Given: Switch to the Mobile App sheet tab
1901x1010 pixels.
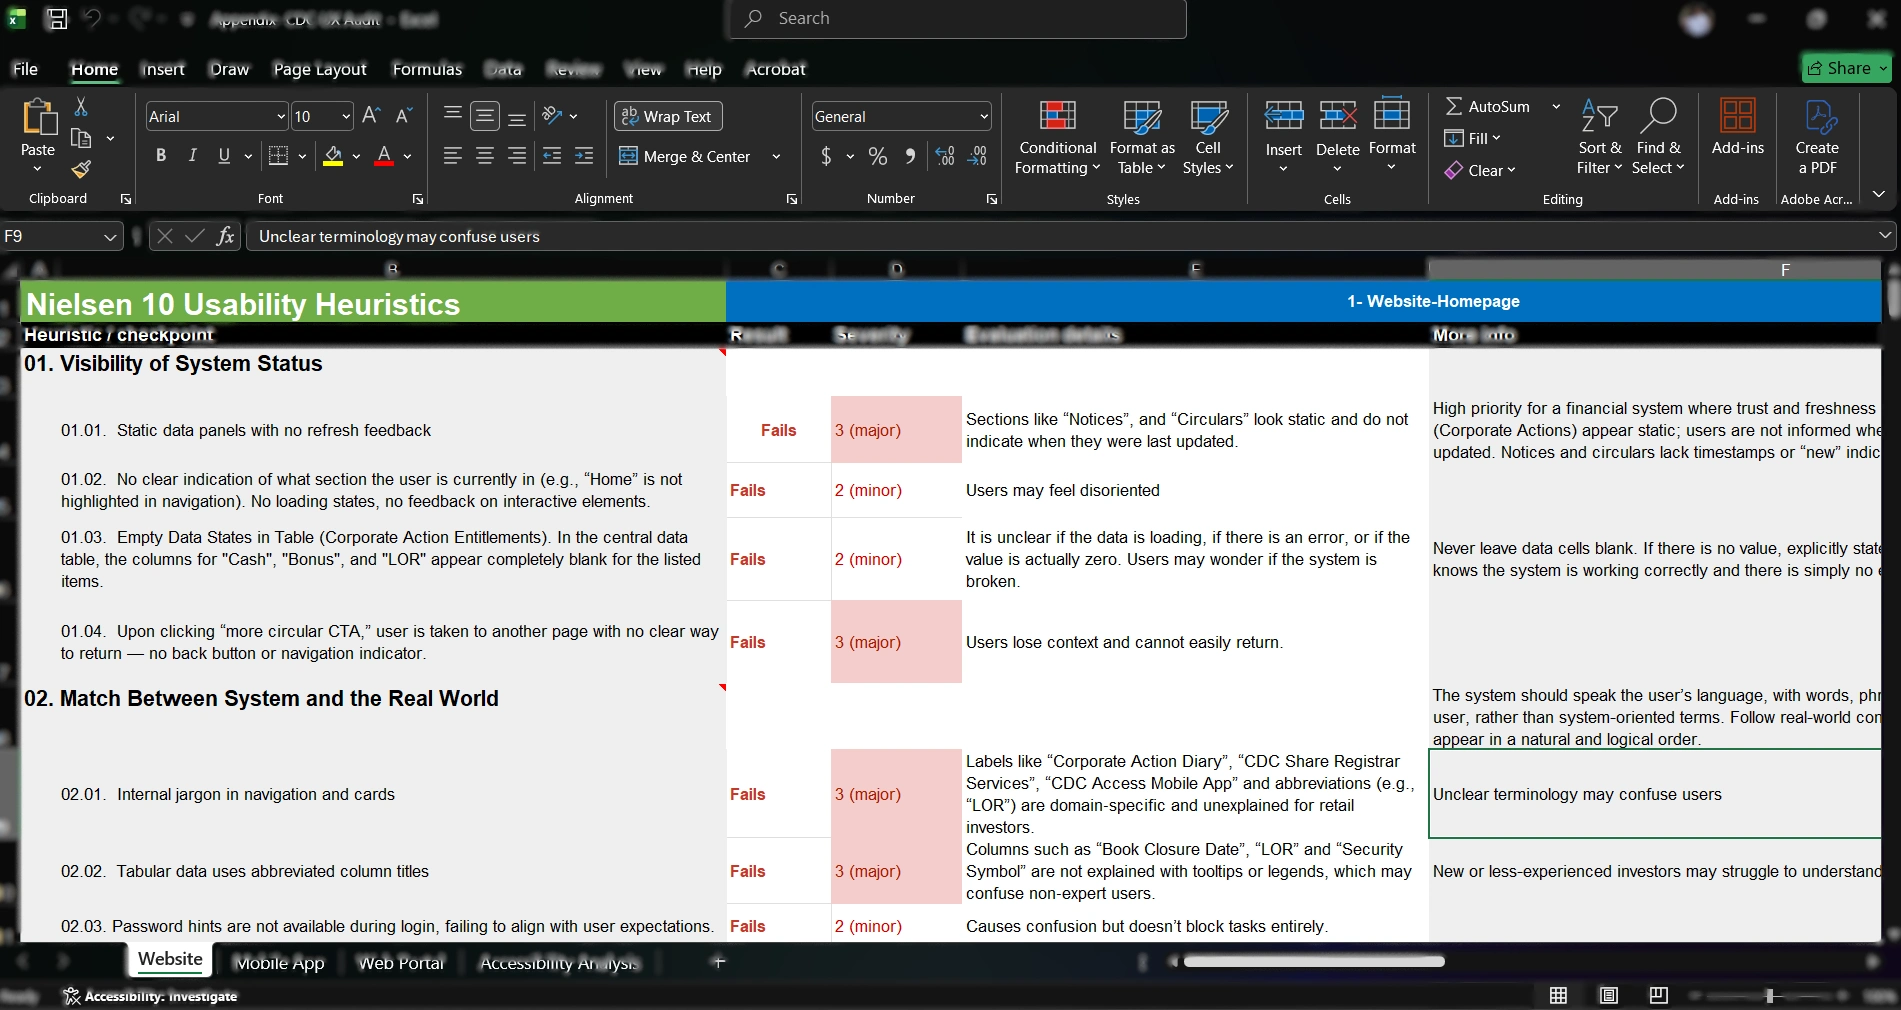Looking at the screenshot, I should pos(279,963).
